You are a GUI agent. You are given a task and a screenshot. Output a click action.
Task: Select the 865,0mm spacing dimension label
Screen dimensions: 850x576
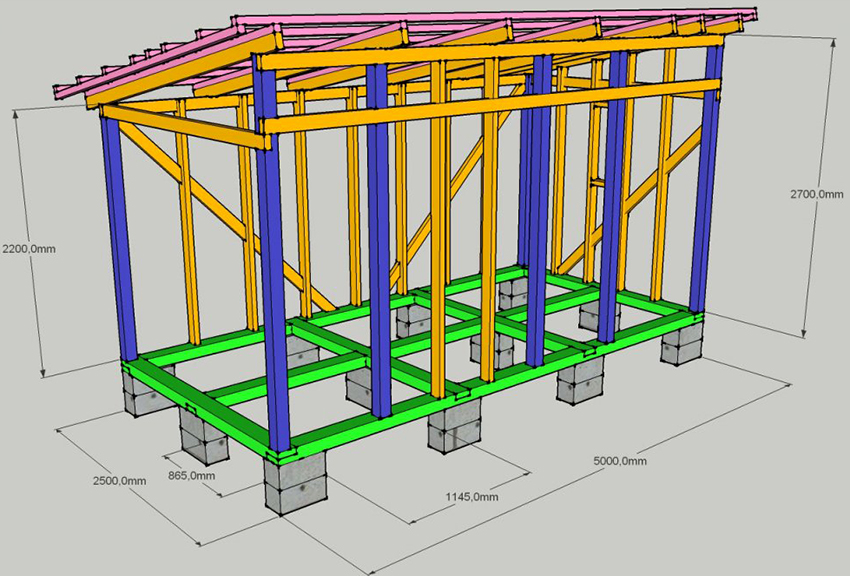(x=190, y=477)
